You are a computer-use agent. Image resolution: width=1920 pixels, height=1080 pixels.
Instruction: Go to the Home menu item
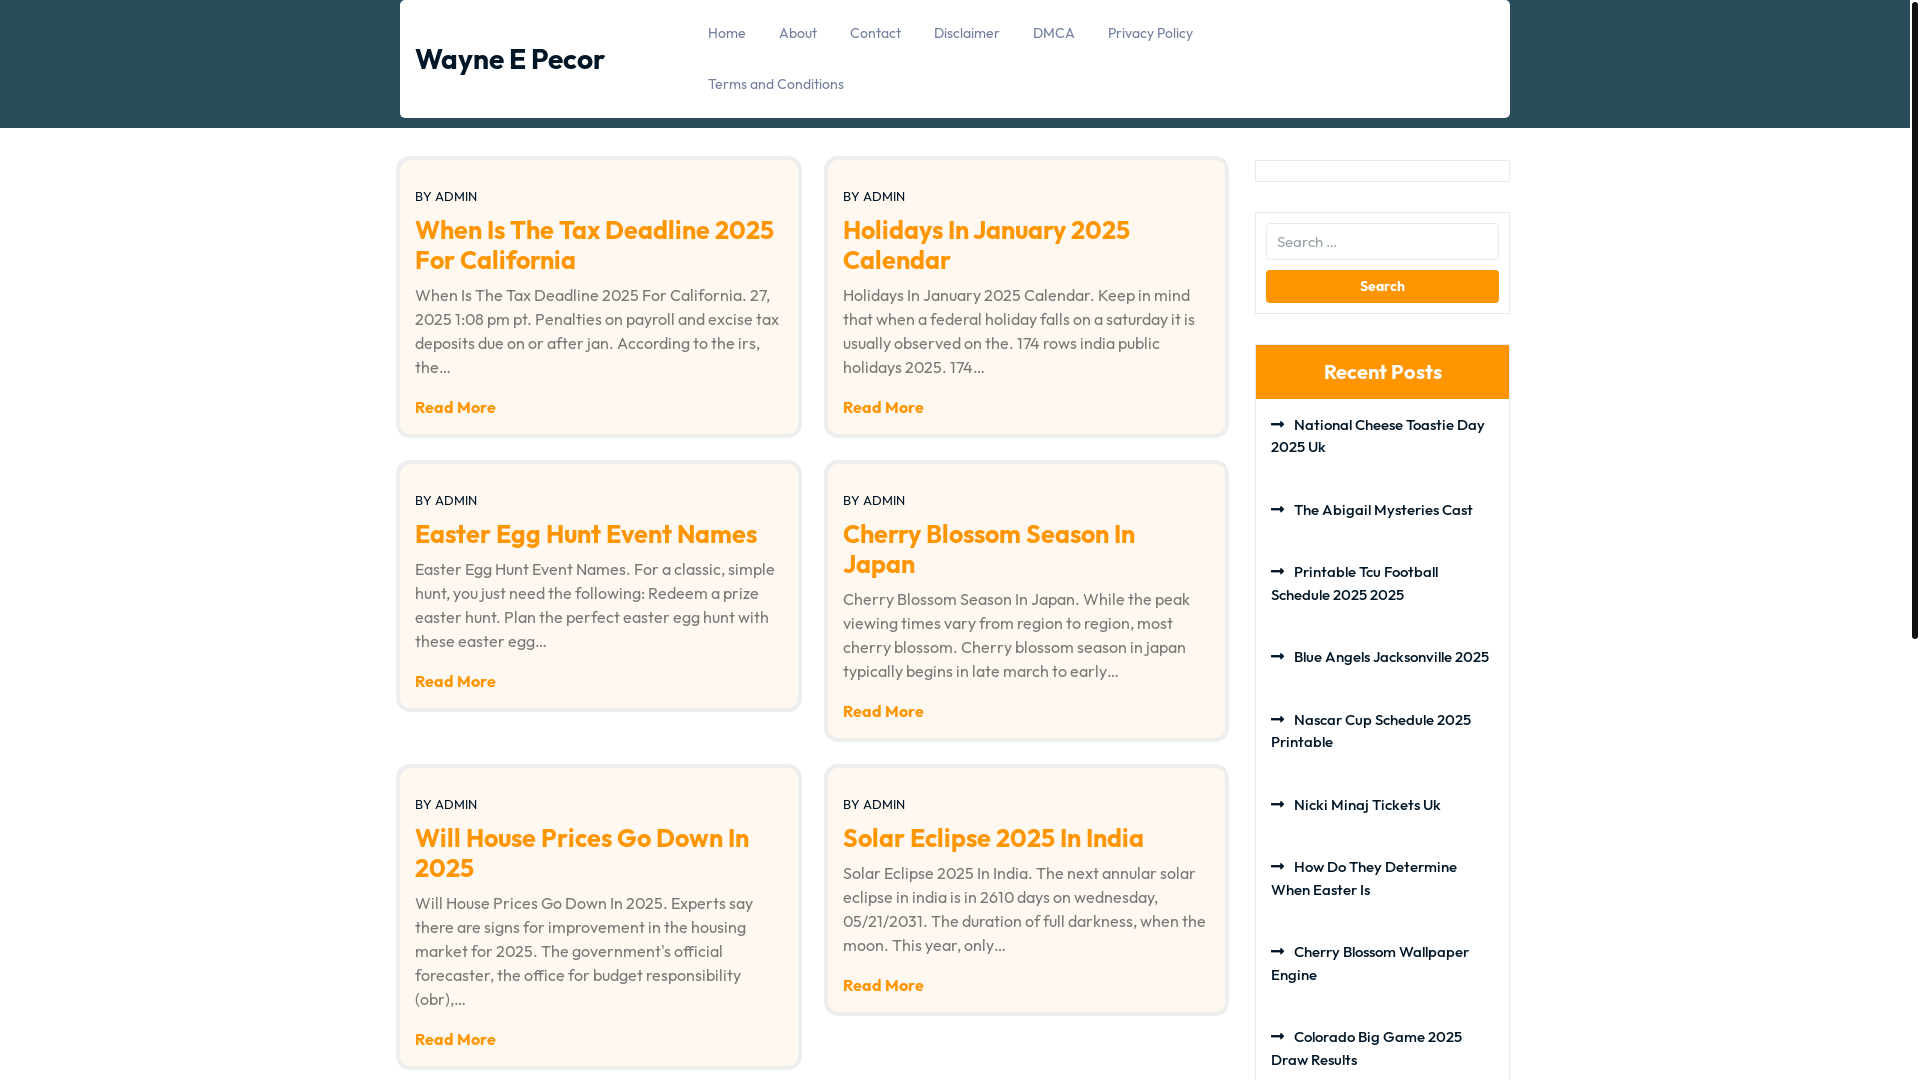click(727, 33)
